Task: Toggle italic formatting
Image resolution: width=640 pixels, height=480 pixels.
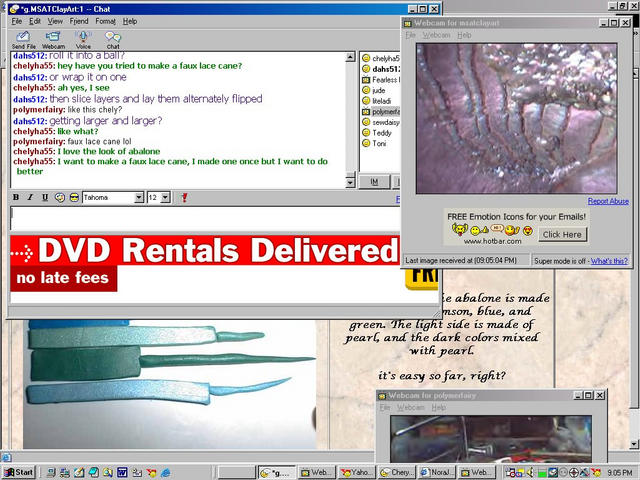Action: pos(30,198)
